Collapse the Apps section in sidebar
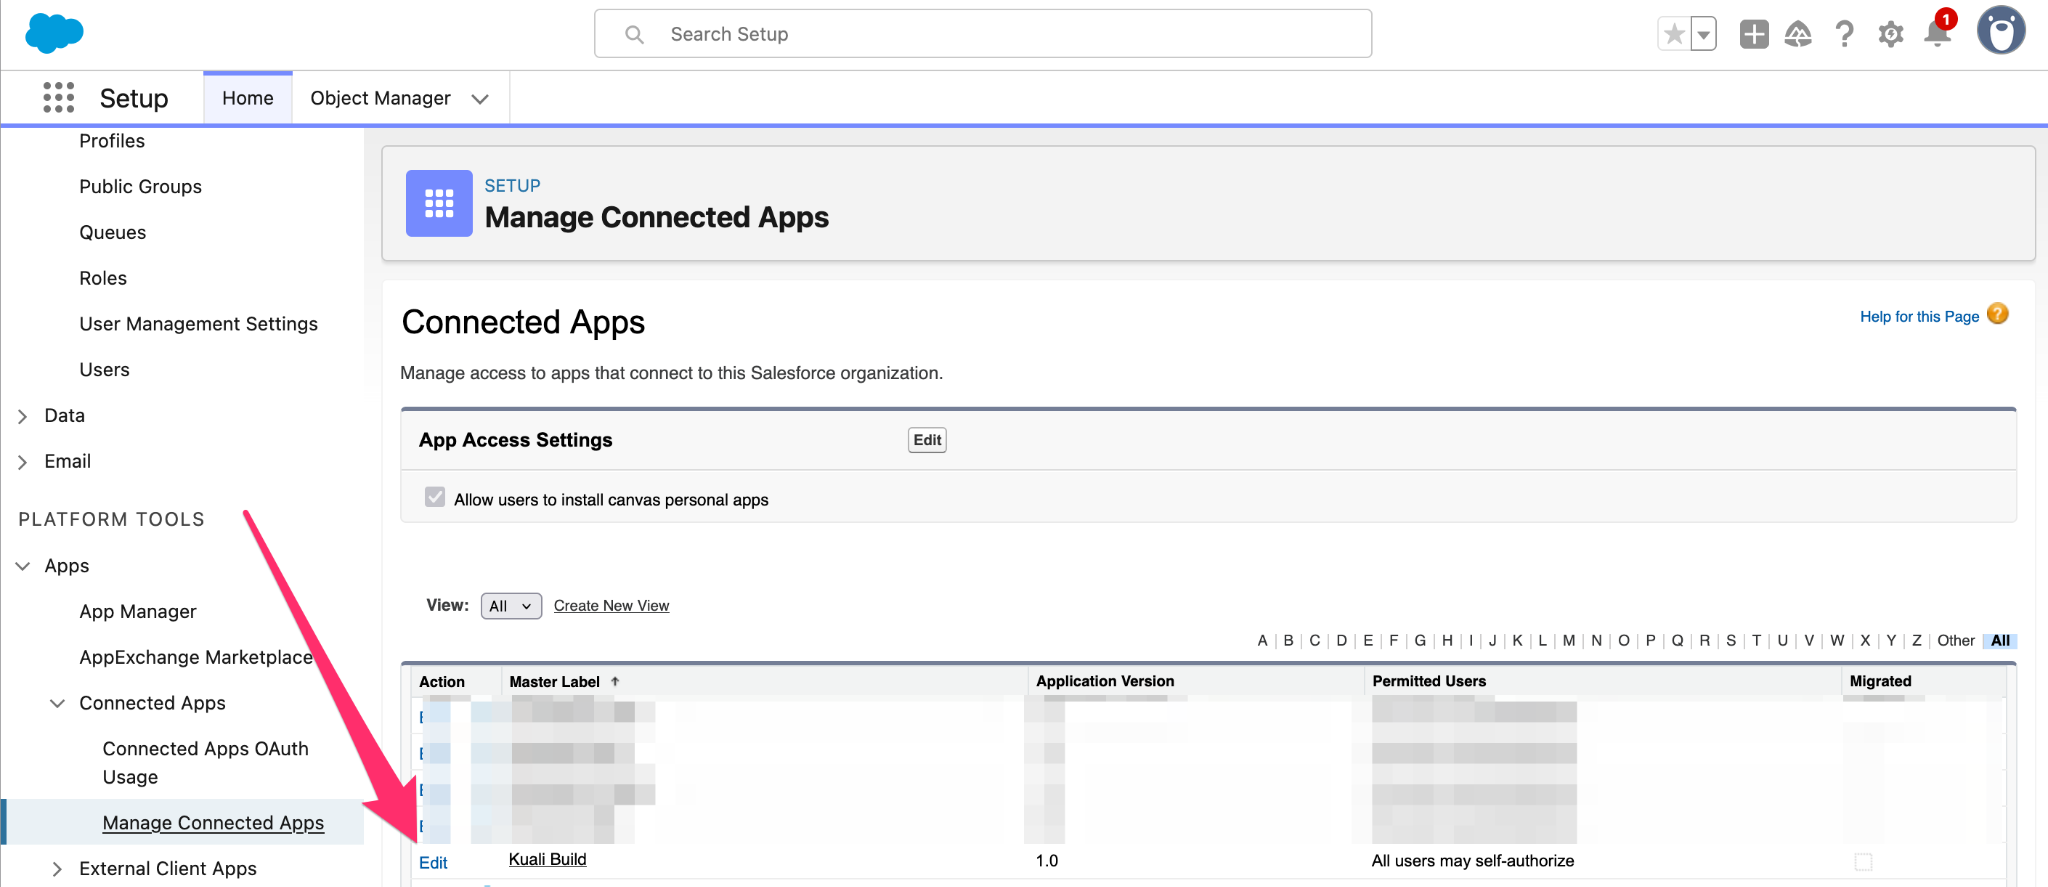This screenshot has height=887, width=2048. [22, 566]
